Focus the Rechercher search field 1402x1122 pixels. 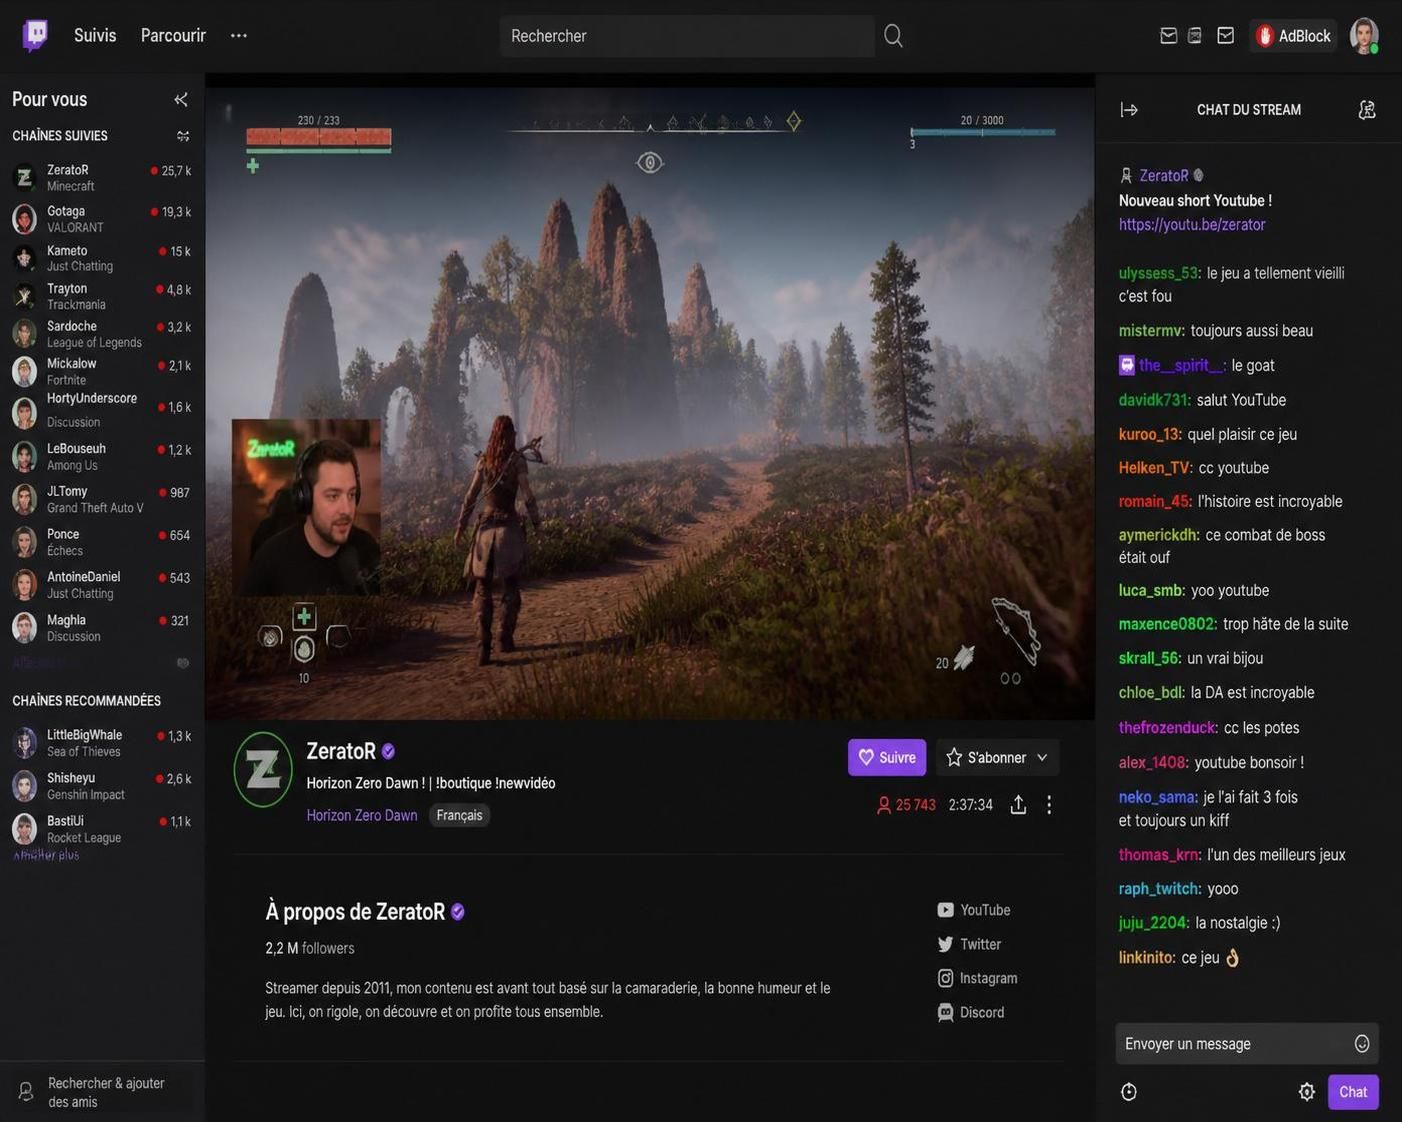[687, 36]
